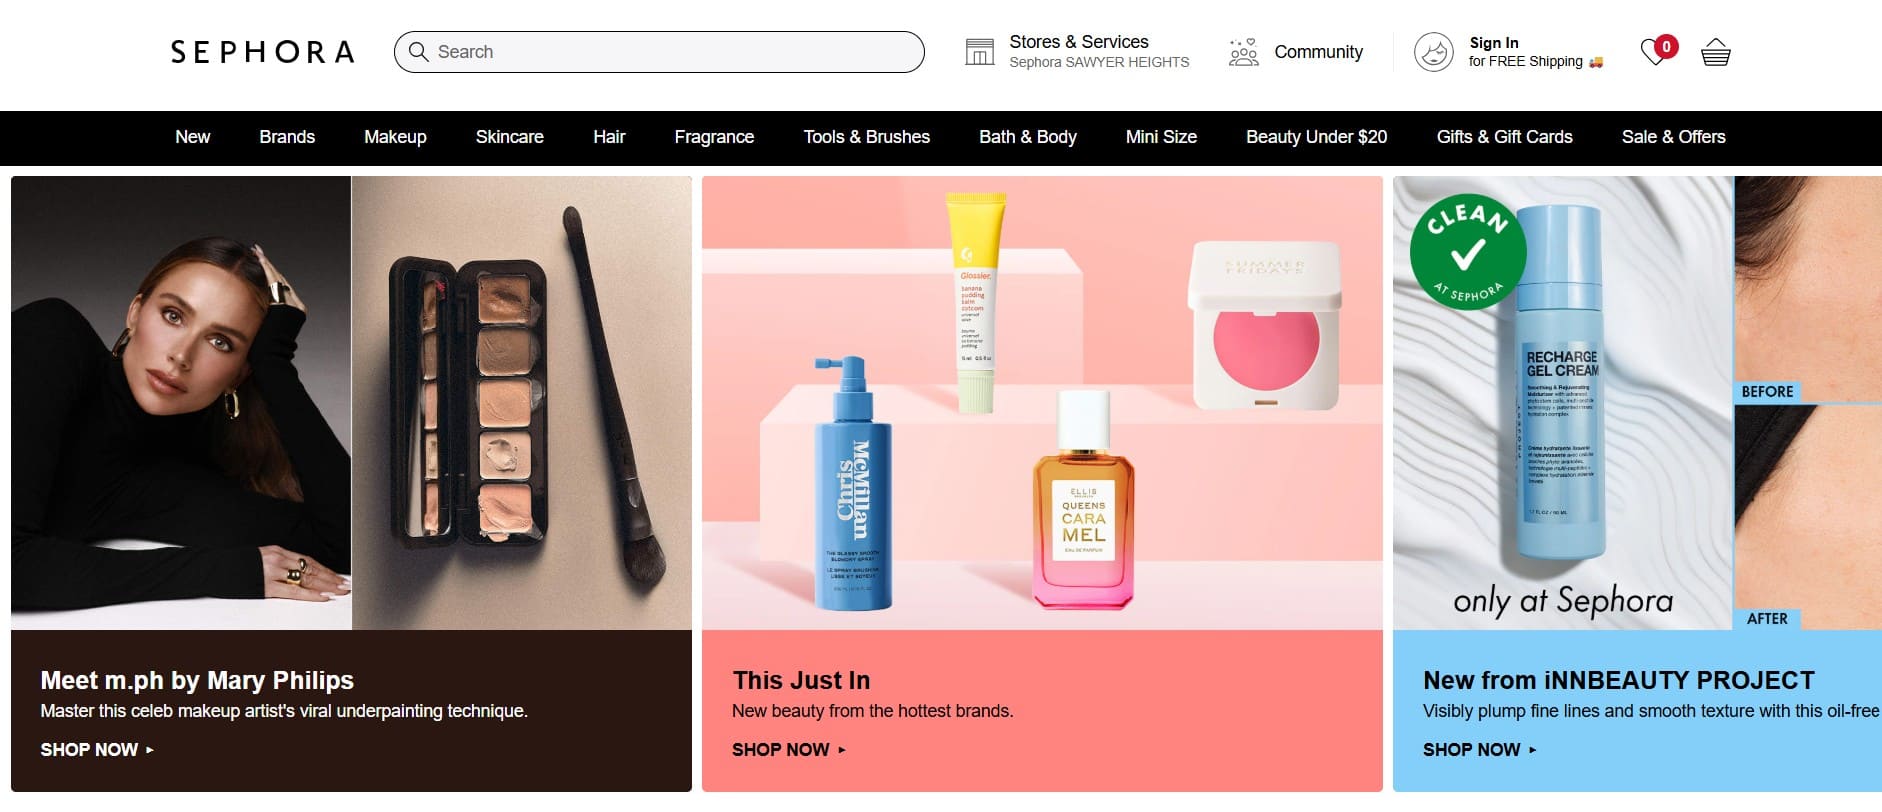Click the This Just In banner image
Viewport: 1882px width, 812px height.
click(1042, 403)
